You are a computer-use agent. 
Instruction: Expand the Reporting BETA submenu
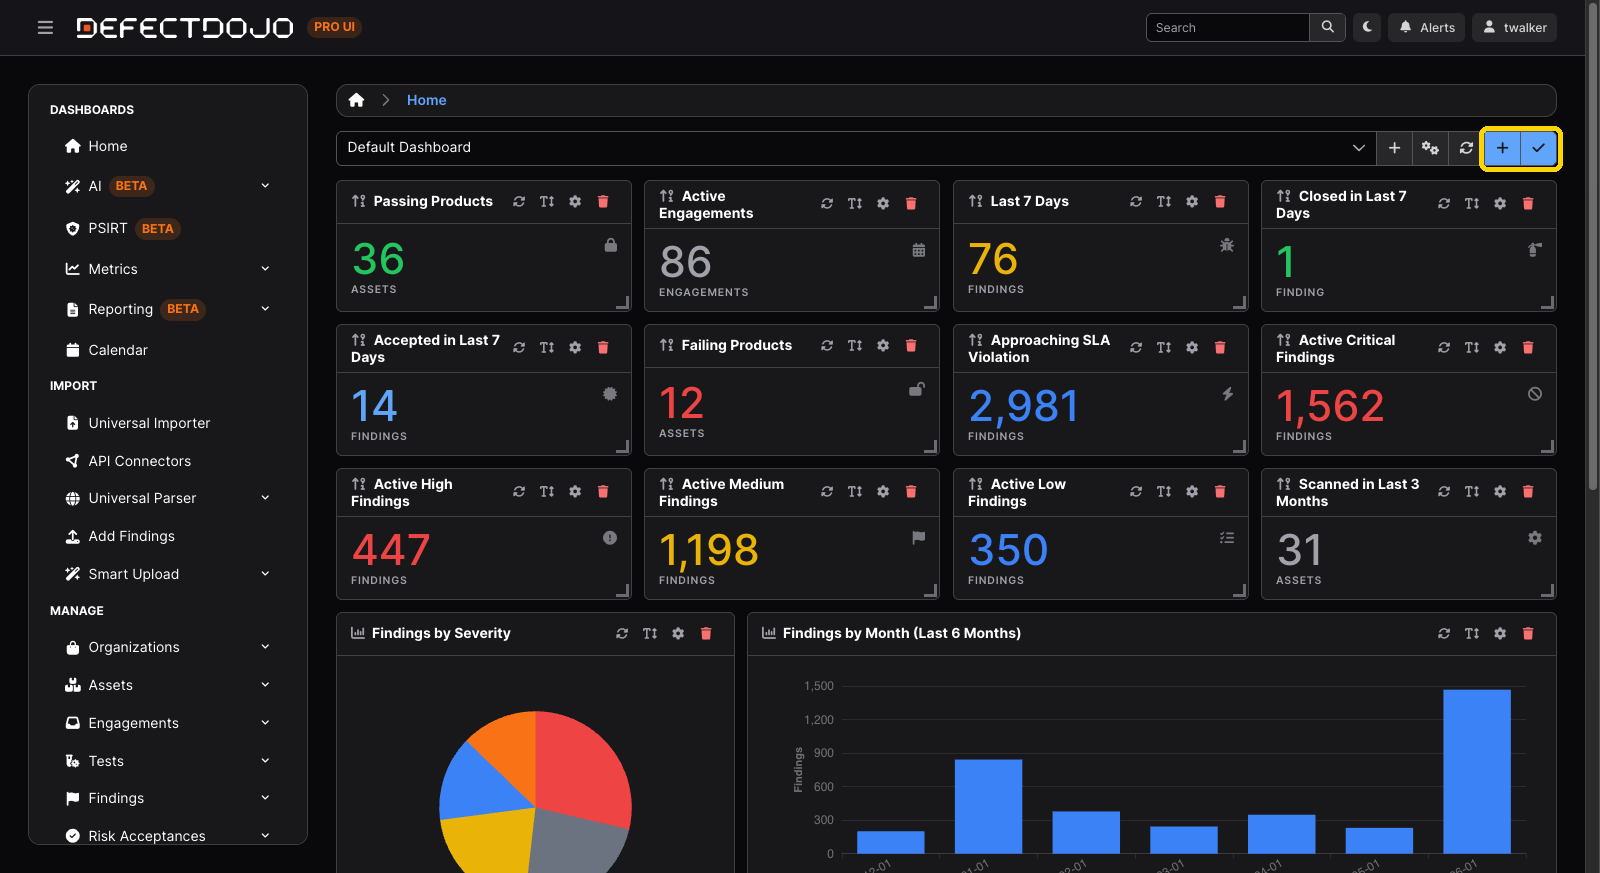(168, 309)
